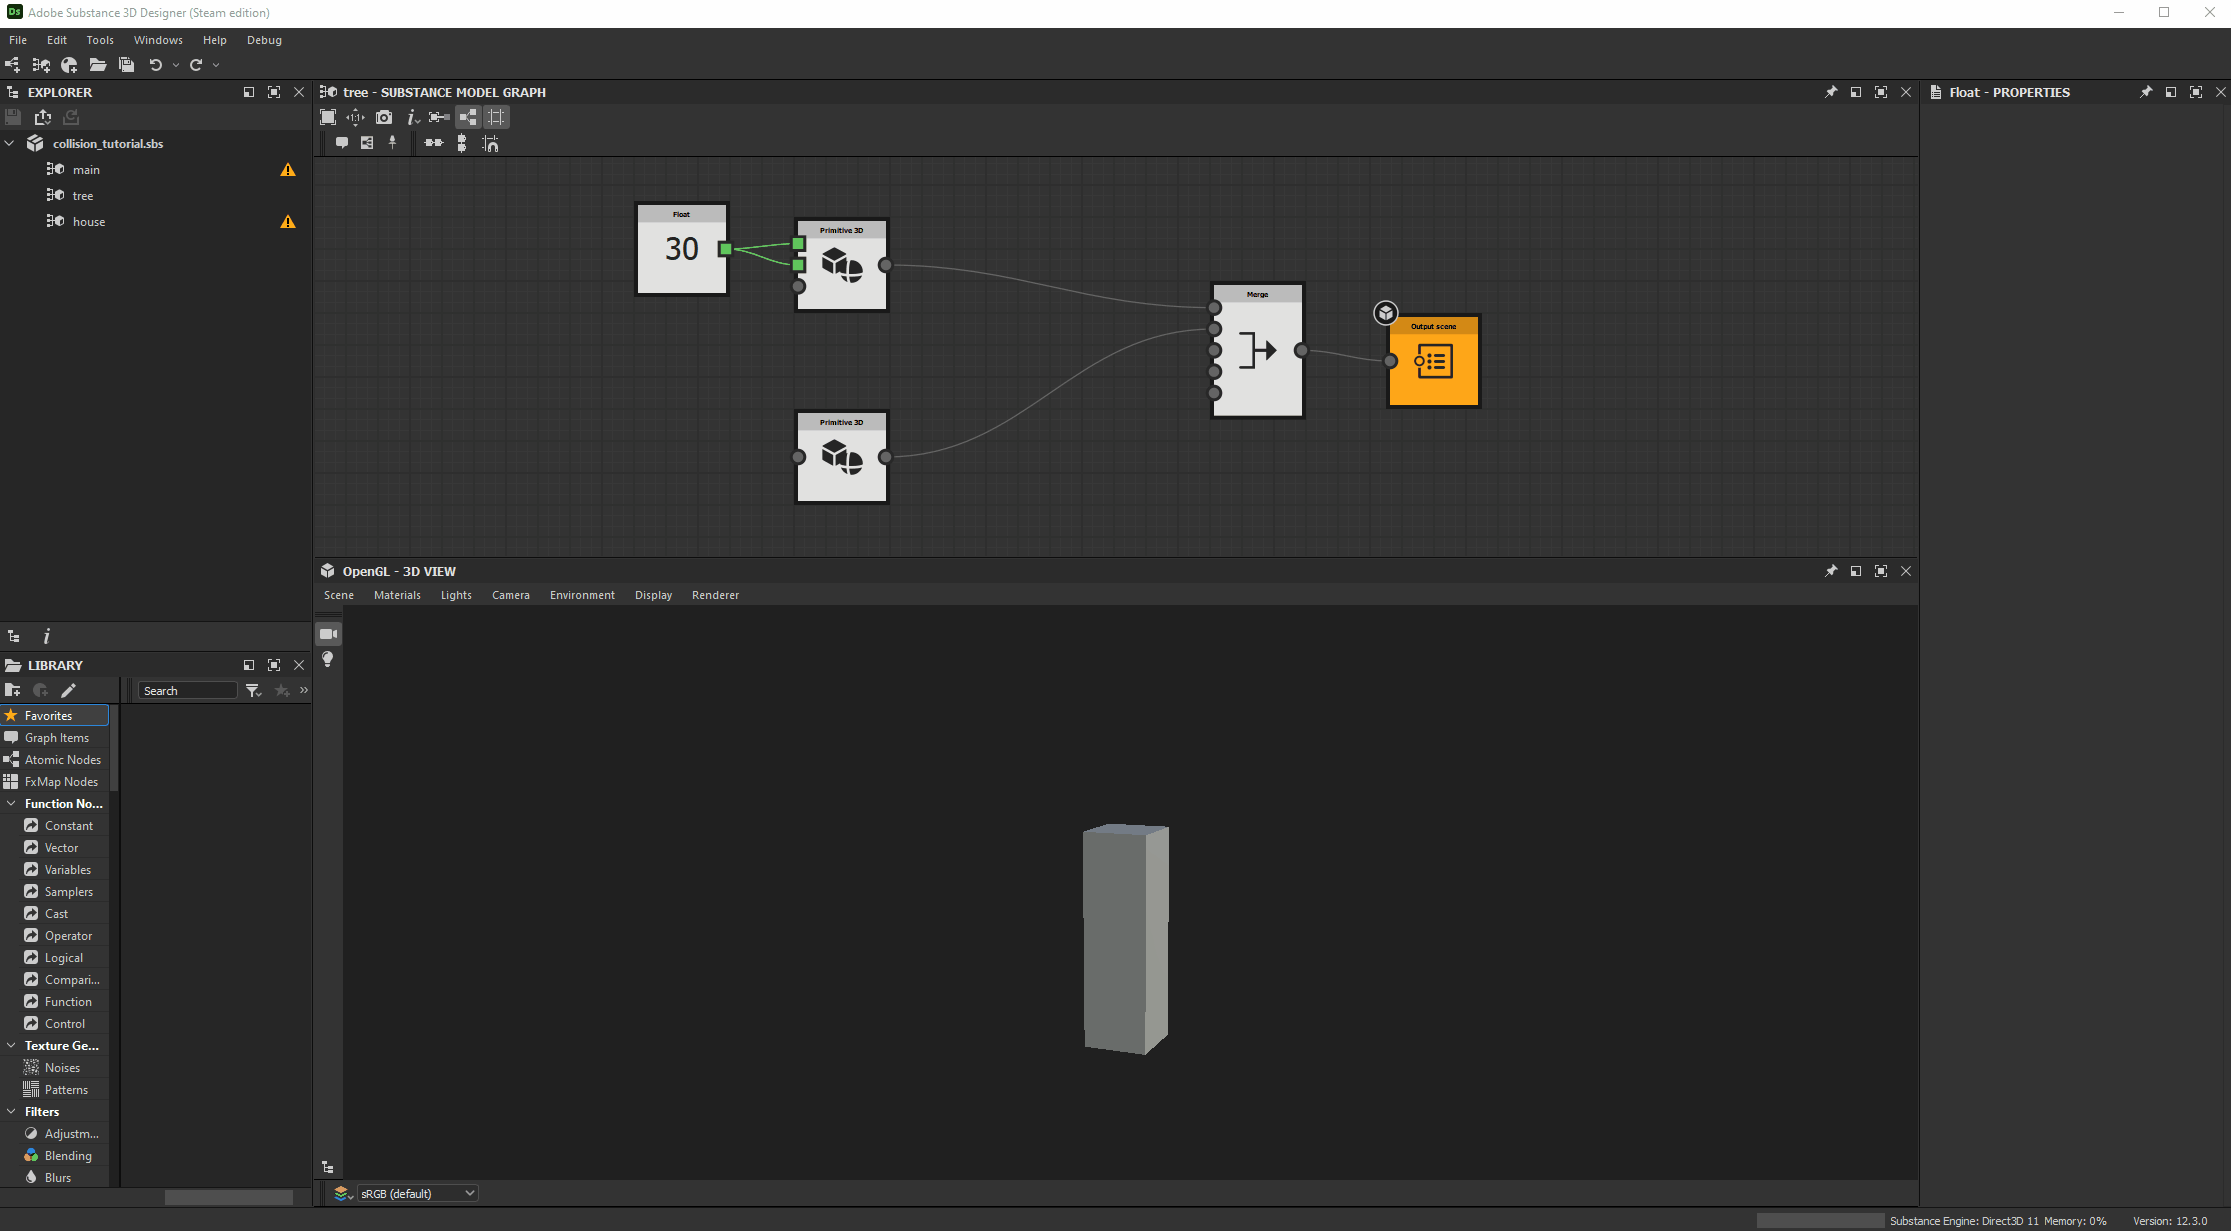Click the open folder icon in toolbar
The image size is (2231, 1231).
pyautogui.click(x=97, y=65)
